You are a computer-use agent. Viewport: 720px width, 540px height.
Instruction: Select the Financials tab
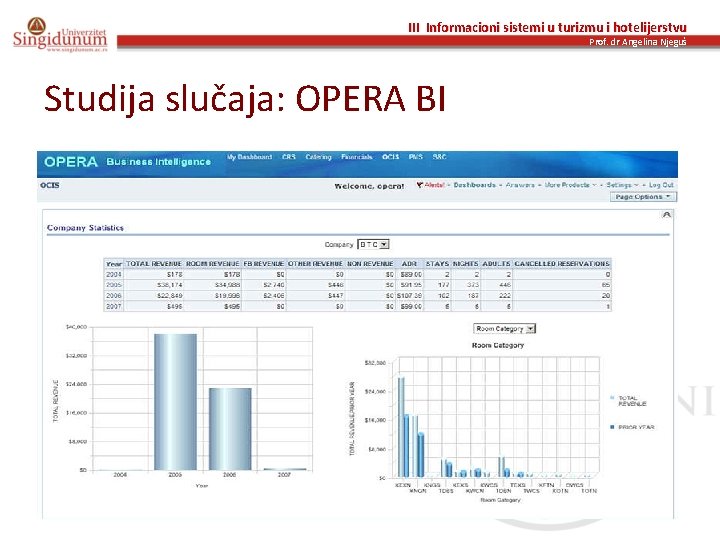(357, 157)
